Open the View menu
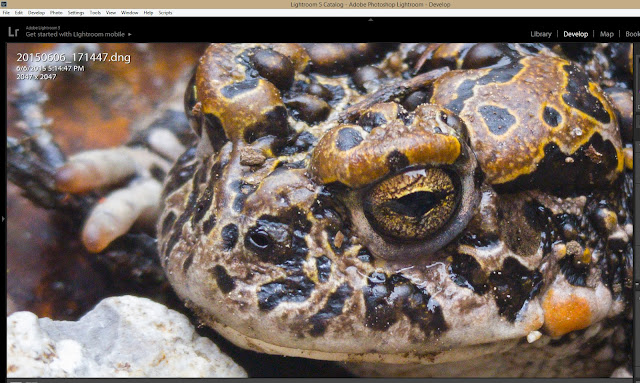This screenshot has width=640, height=383. pyautogui.click(x=111, y=13)
